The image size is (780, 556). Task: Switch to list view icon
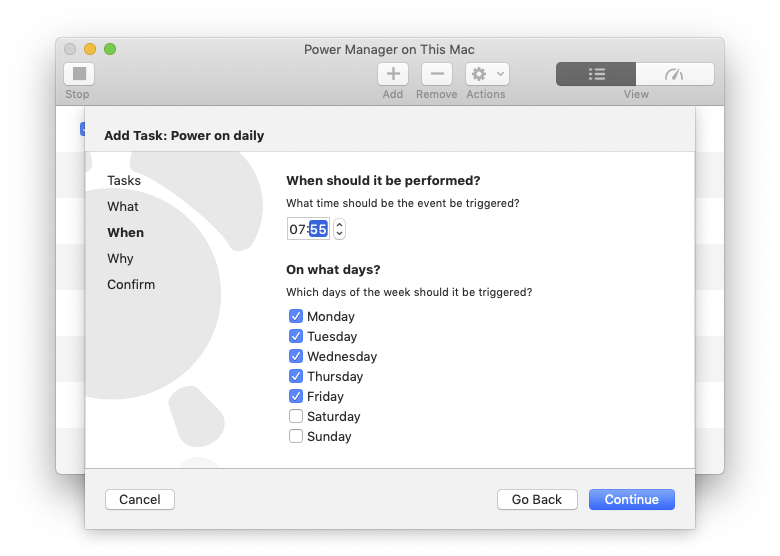pos(596,74)
